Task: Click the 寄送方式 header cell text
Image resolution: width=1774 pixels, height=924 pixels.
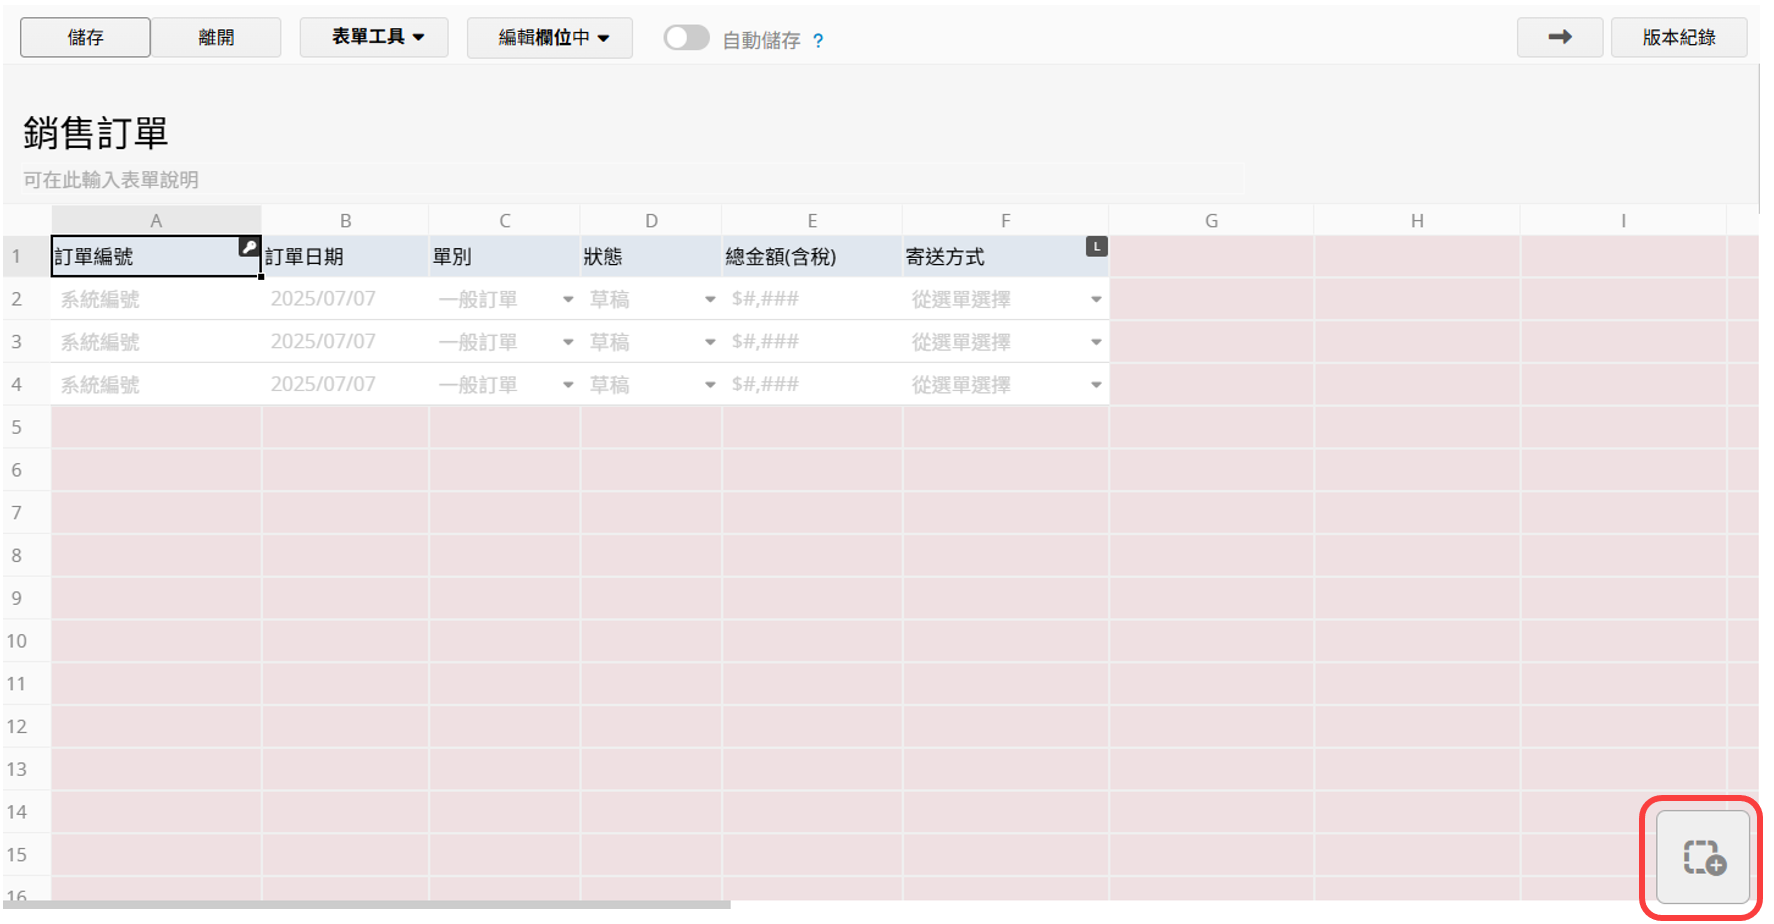Action: (x=945, y=257)
